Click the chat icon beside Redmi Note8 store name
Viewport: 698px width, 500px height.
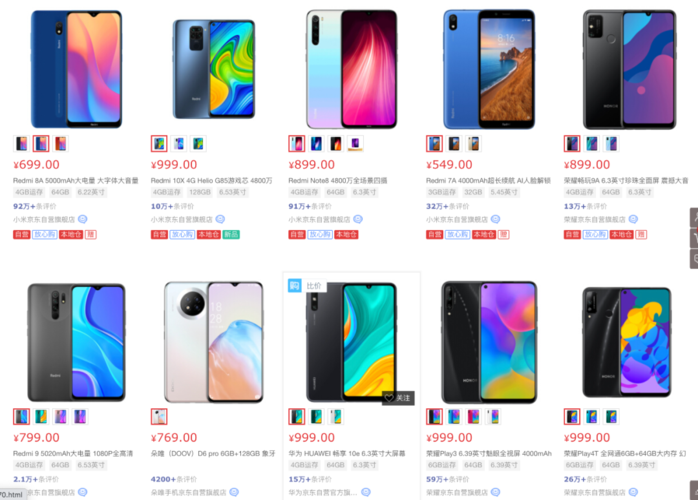358,219
